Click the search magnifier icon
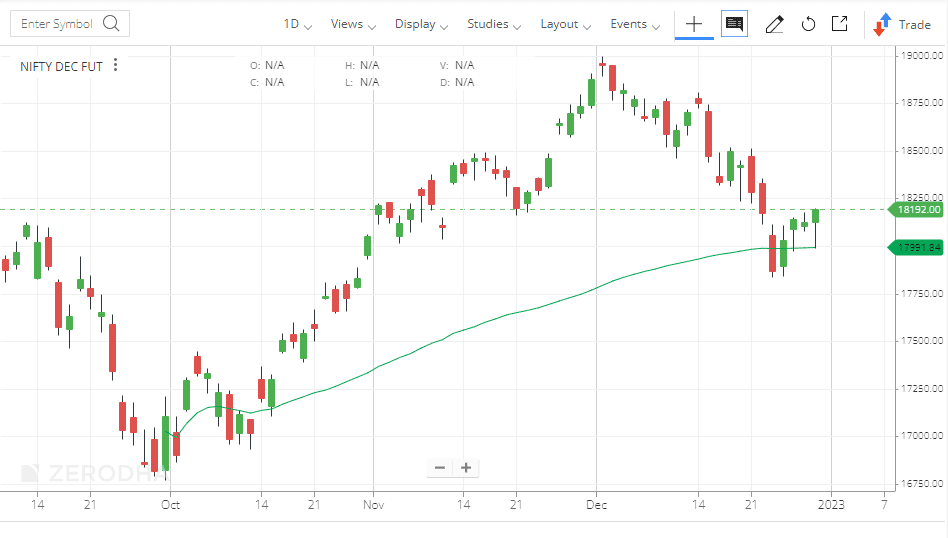This screenshot has width=948, height=538. [111, 24]
